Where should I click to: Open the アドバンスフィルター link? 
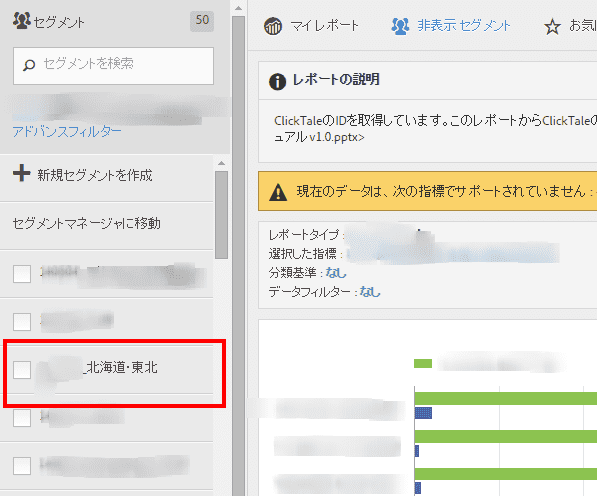tap(67, 132)
